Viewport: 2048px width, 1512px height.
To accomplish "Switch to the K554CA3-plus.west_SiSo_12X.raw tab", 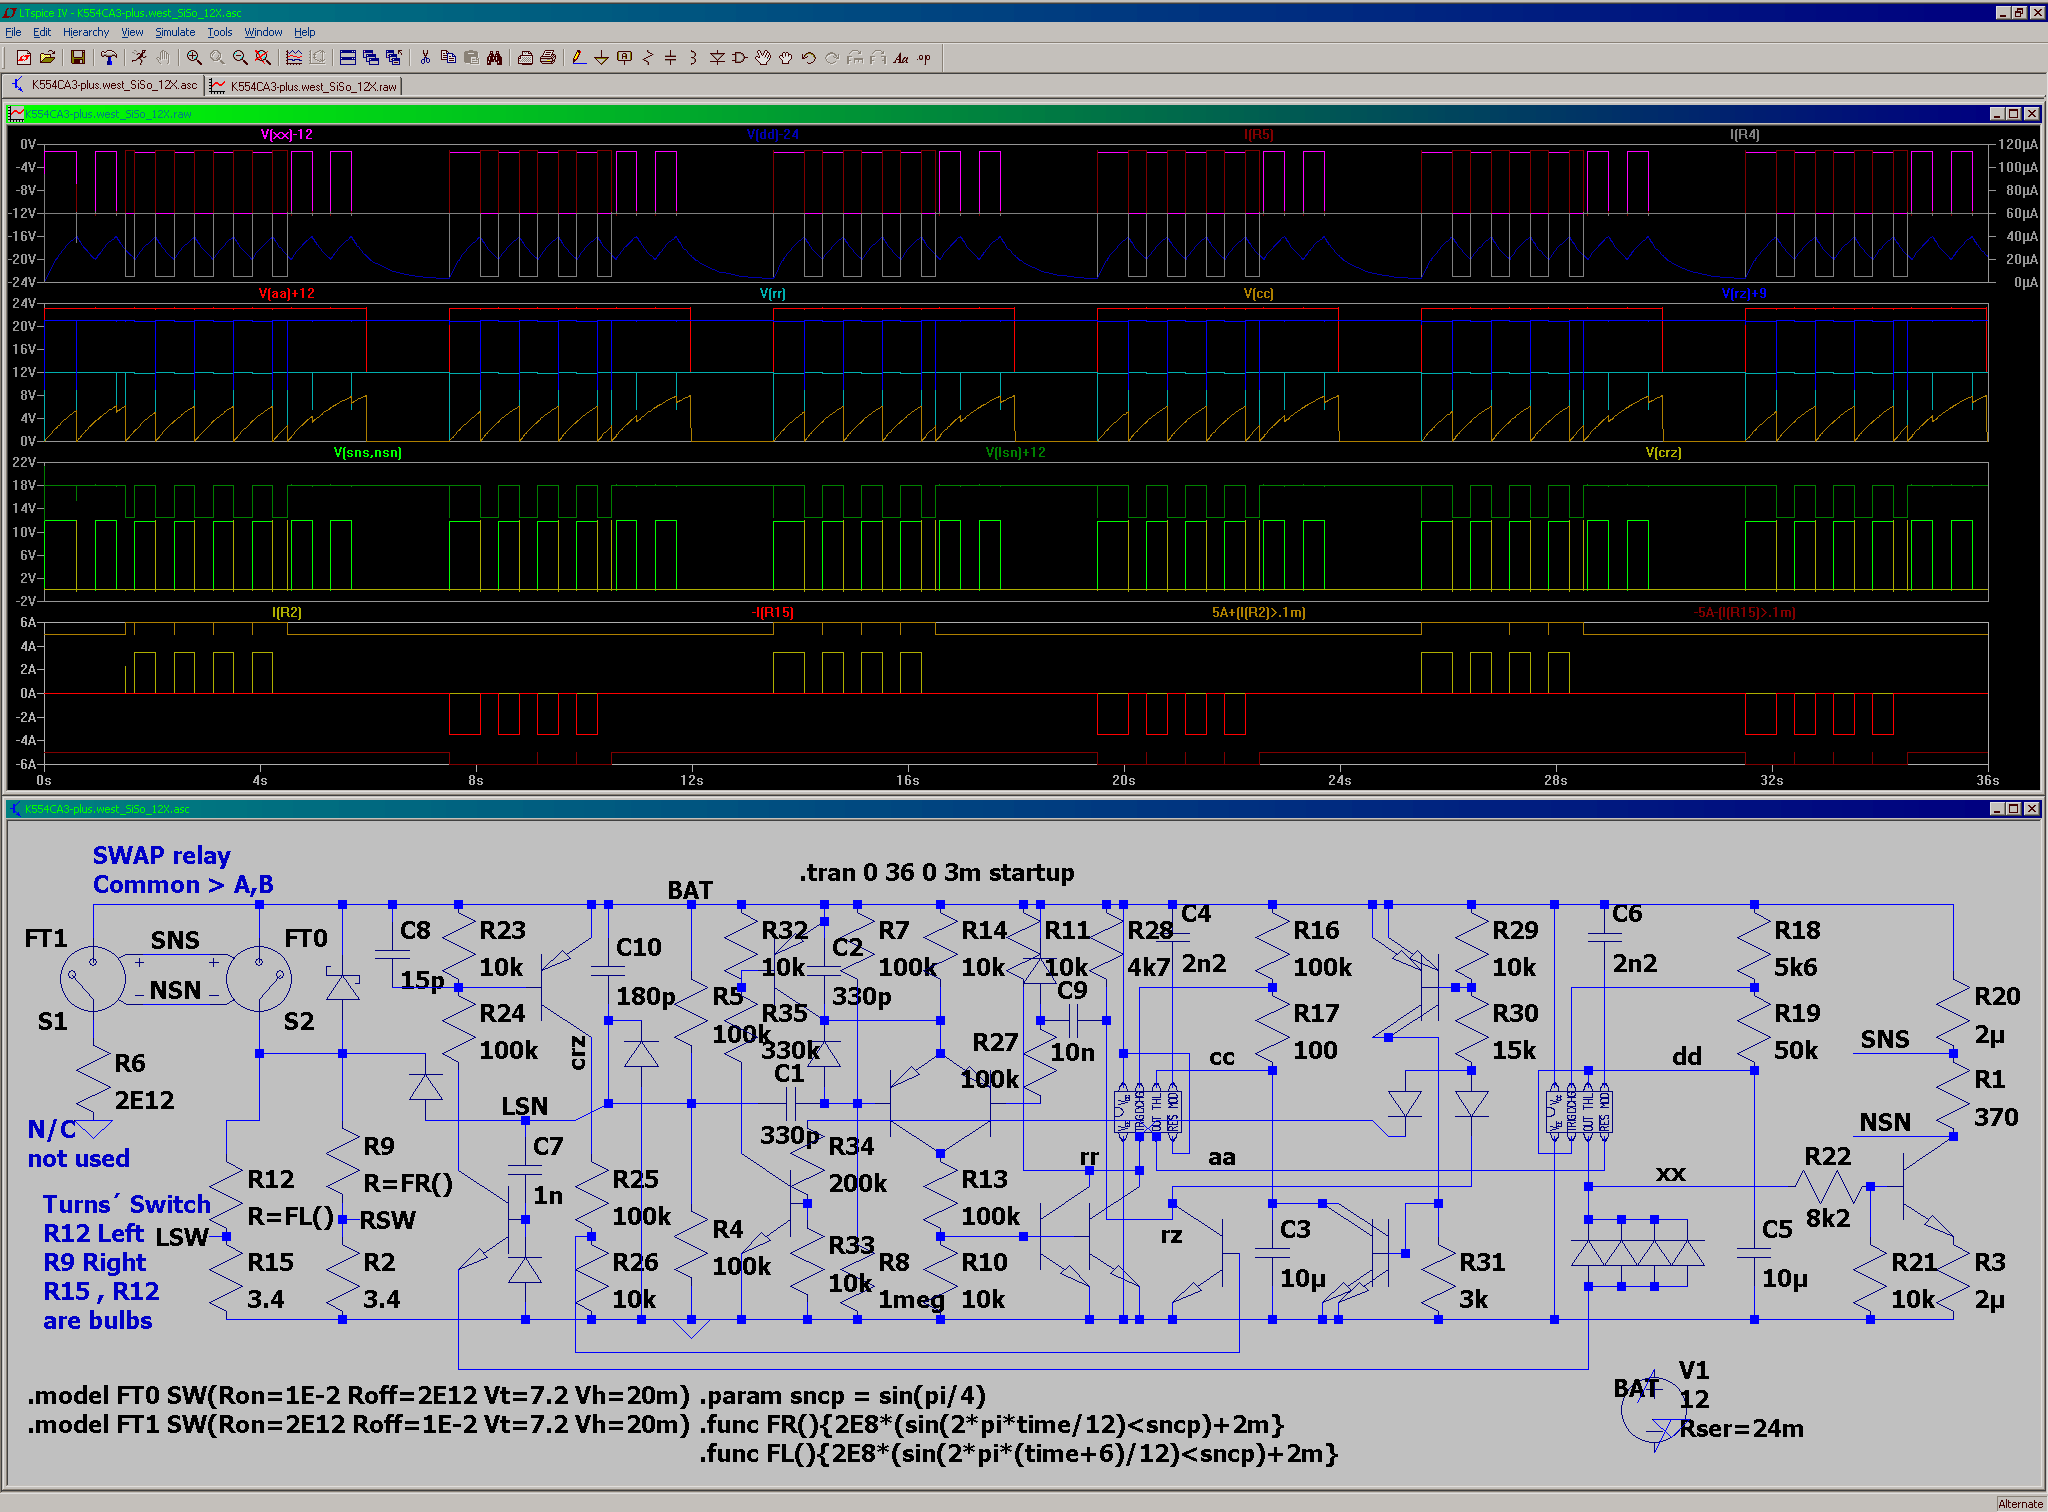I will click(305, 86).
